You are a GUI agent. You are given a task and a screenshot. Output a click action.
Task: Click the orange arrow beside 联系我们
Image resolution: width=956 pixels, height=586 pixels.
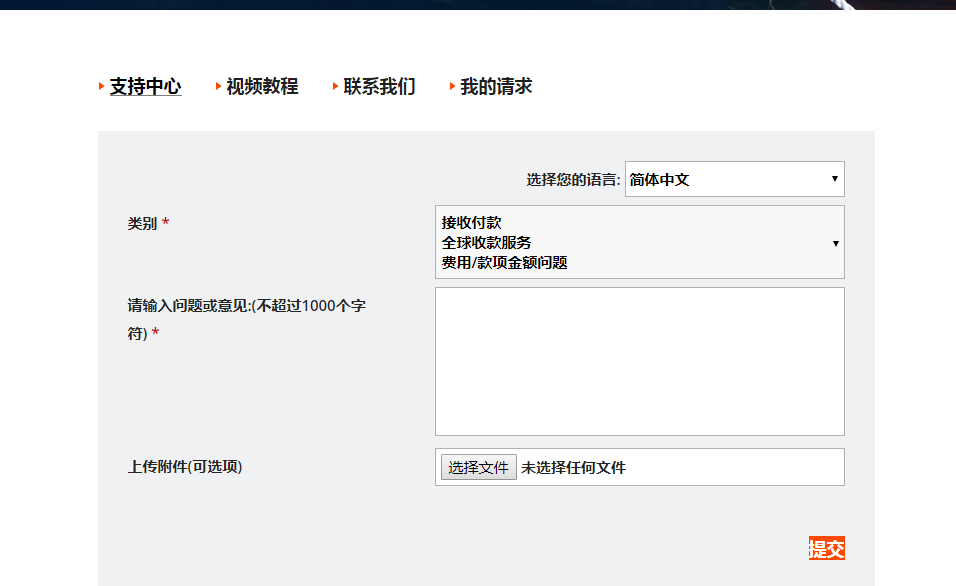click(335, 87)
